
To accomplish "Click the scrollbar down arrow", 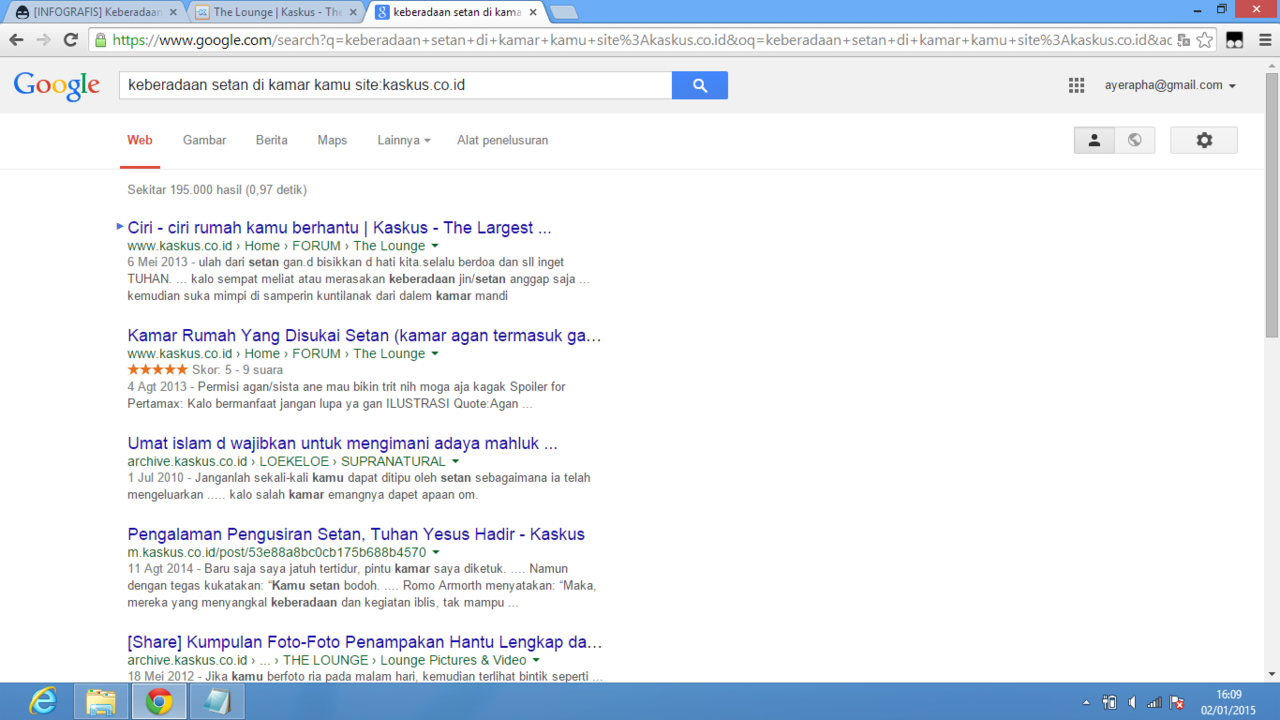I will tap(1272, 674).
